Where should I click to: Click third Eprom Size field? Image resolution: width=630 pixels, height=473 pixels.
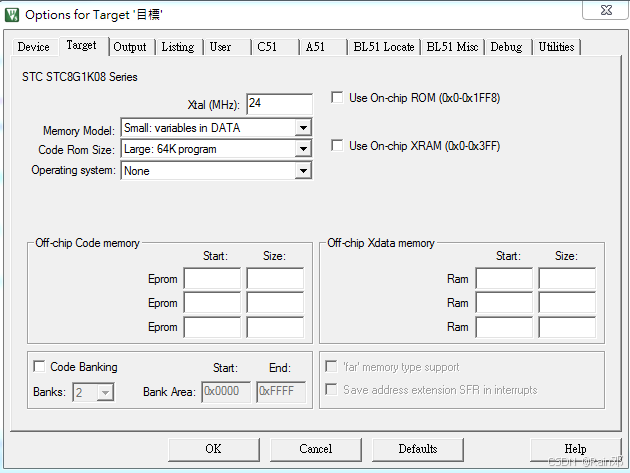275,327
